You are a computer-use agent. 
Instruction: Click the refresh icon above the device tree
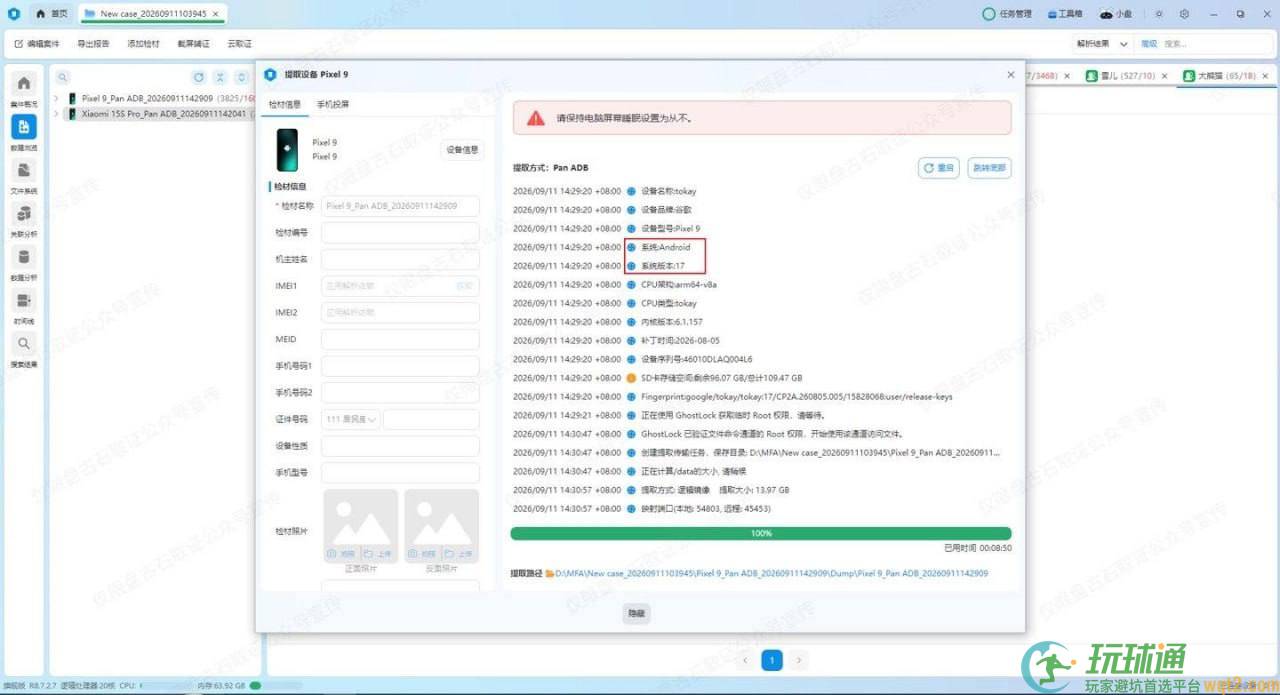199,77
